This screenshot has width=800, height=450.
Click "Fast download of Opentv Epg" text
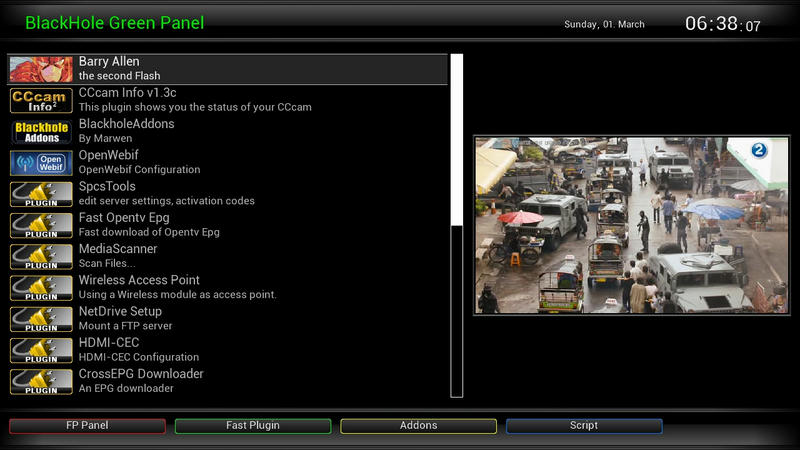[149, 232]
